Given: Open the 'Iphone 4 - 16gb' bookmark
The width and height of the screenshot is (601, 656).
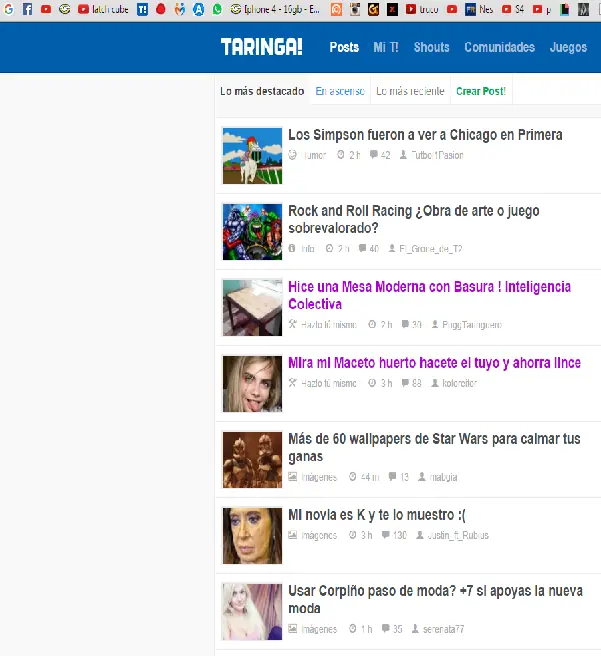Looking at the screenshot, I should [x=275, y=9].
